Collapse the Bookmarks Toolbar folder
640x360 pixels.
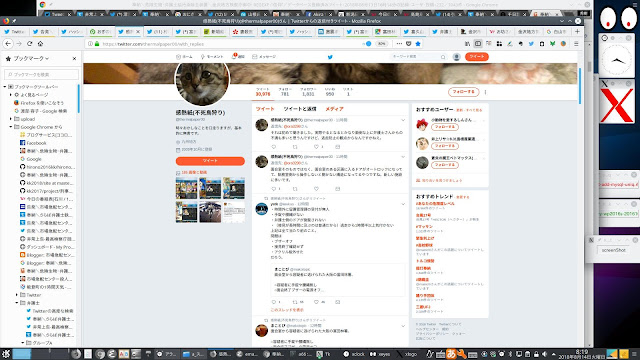point(5,87)
